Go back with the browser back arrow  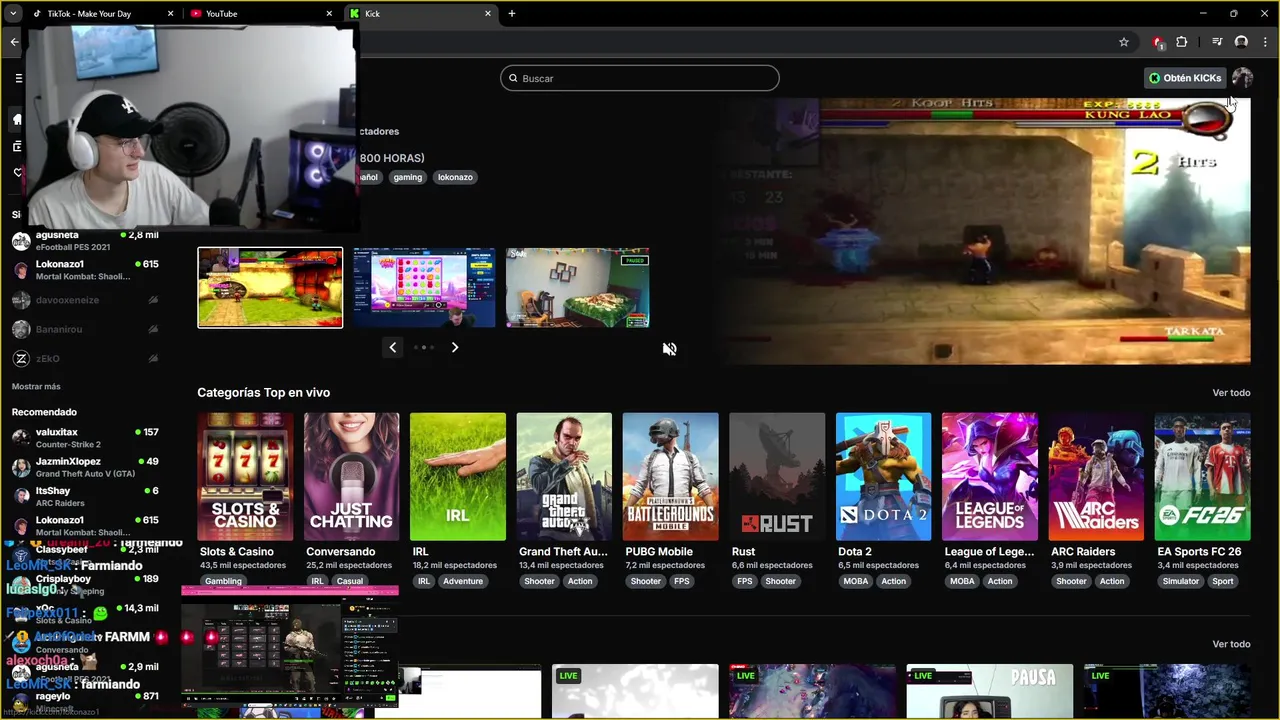(x=14, y=42)
